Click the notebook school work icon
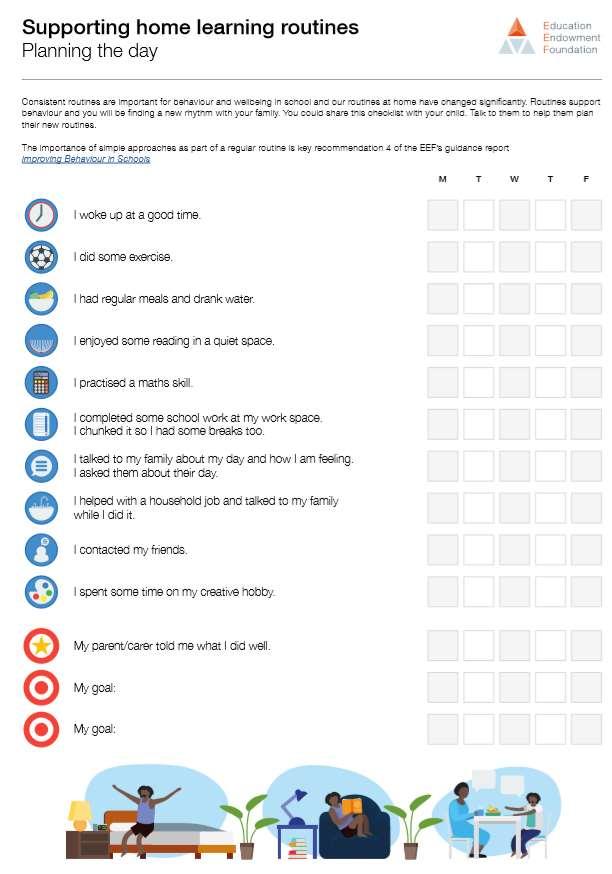This screenshot has height=874, width=612. pos(41,424)
